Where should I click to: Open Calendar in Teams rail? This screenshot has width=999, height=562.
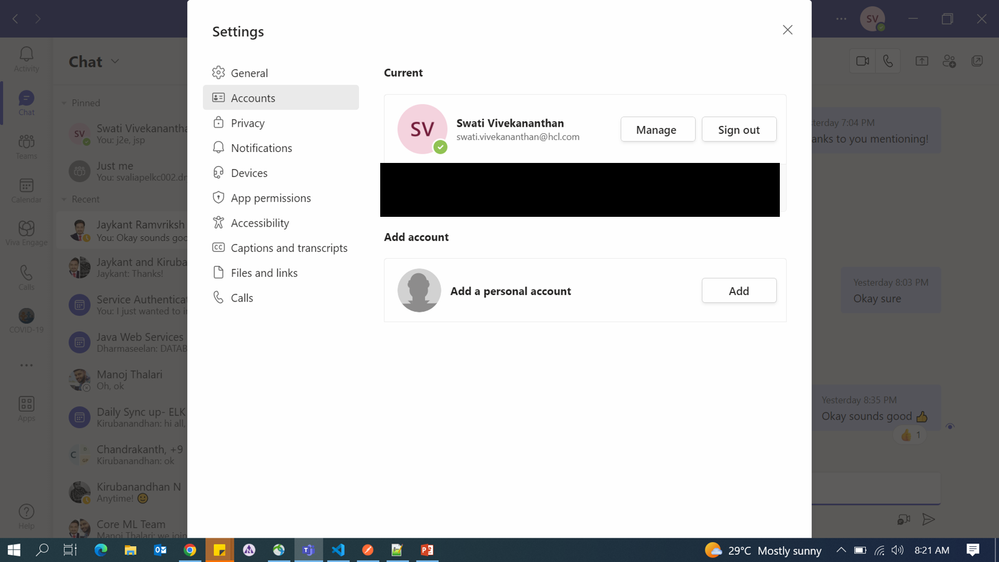(x=26, y=190)
